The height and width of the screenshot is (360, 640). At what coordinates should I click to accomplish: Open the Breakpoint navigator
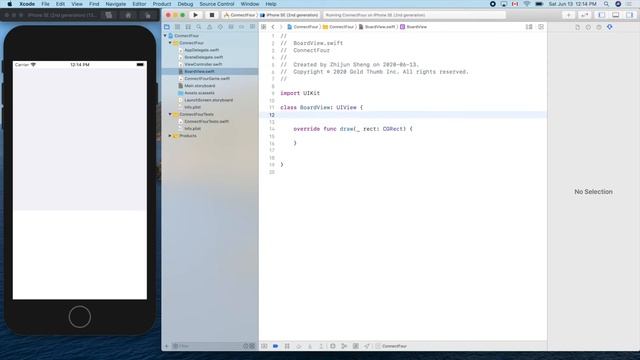point(242,27)
